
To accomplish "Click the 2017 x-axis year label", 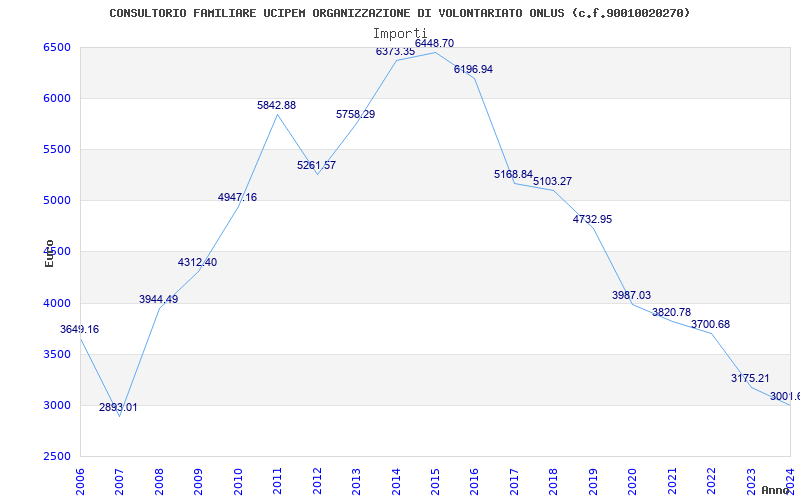I will tap(514, 481).
